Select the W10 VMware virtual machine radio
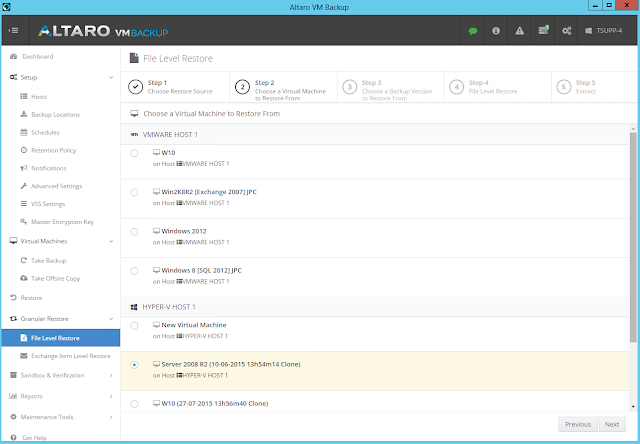Viewport: 640px width, 444px height. pos(134,153)
